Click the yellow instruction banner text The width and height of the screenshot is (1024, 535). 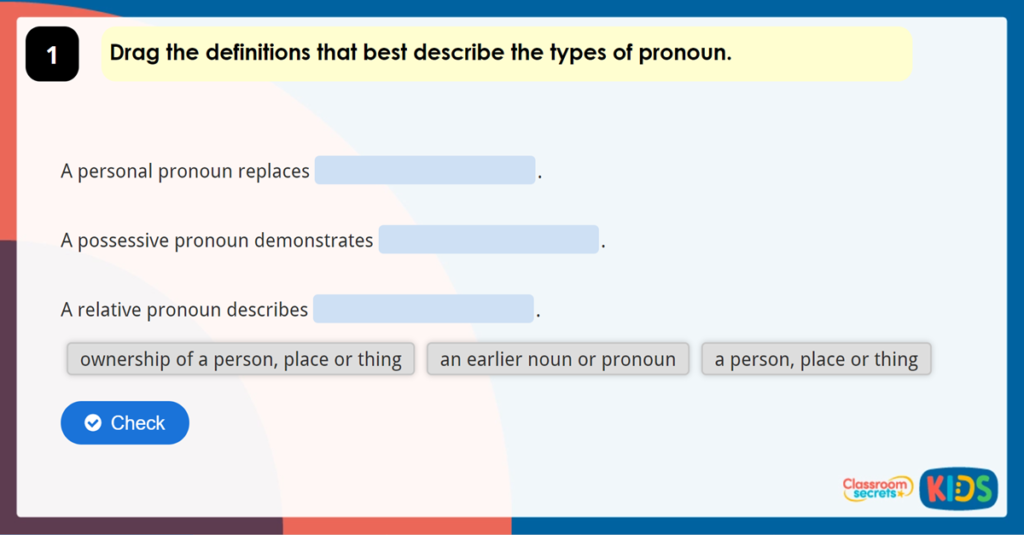420,53
